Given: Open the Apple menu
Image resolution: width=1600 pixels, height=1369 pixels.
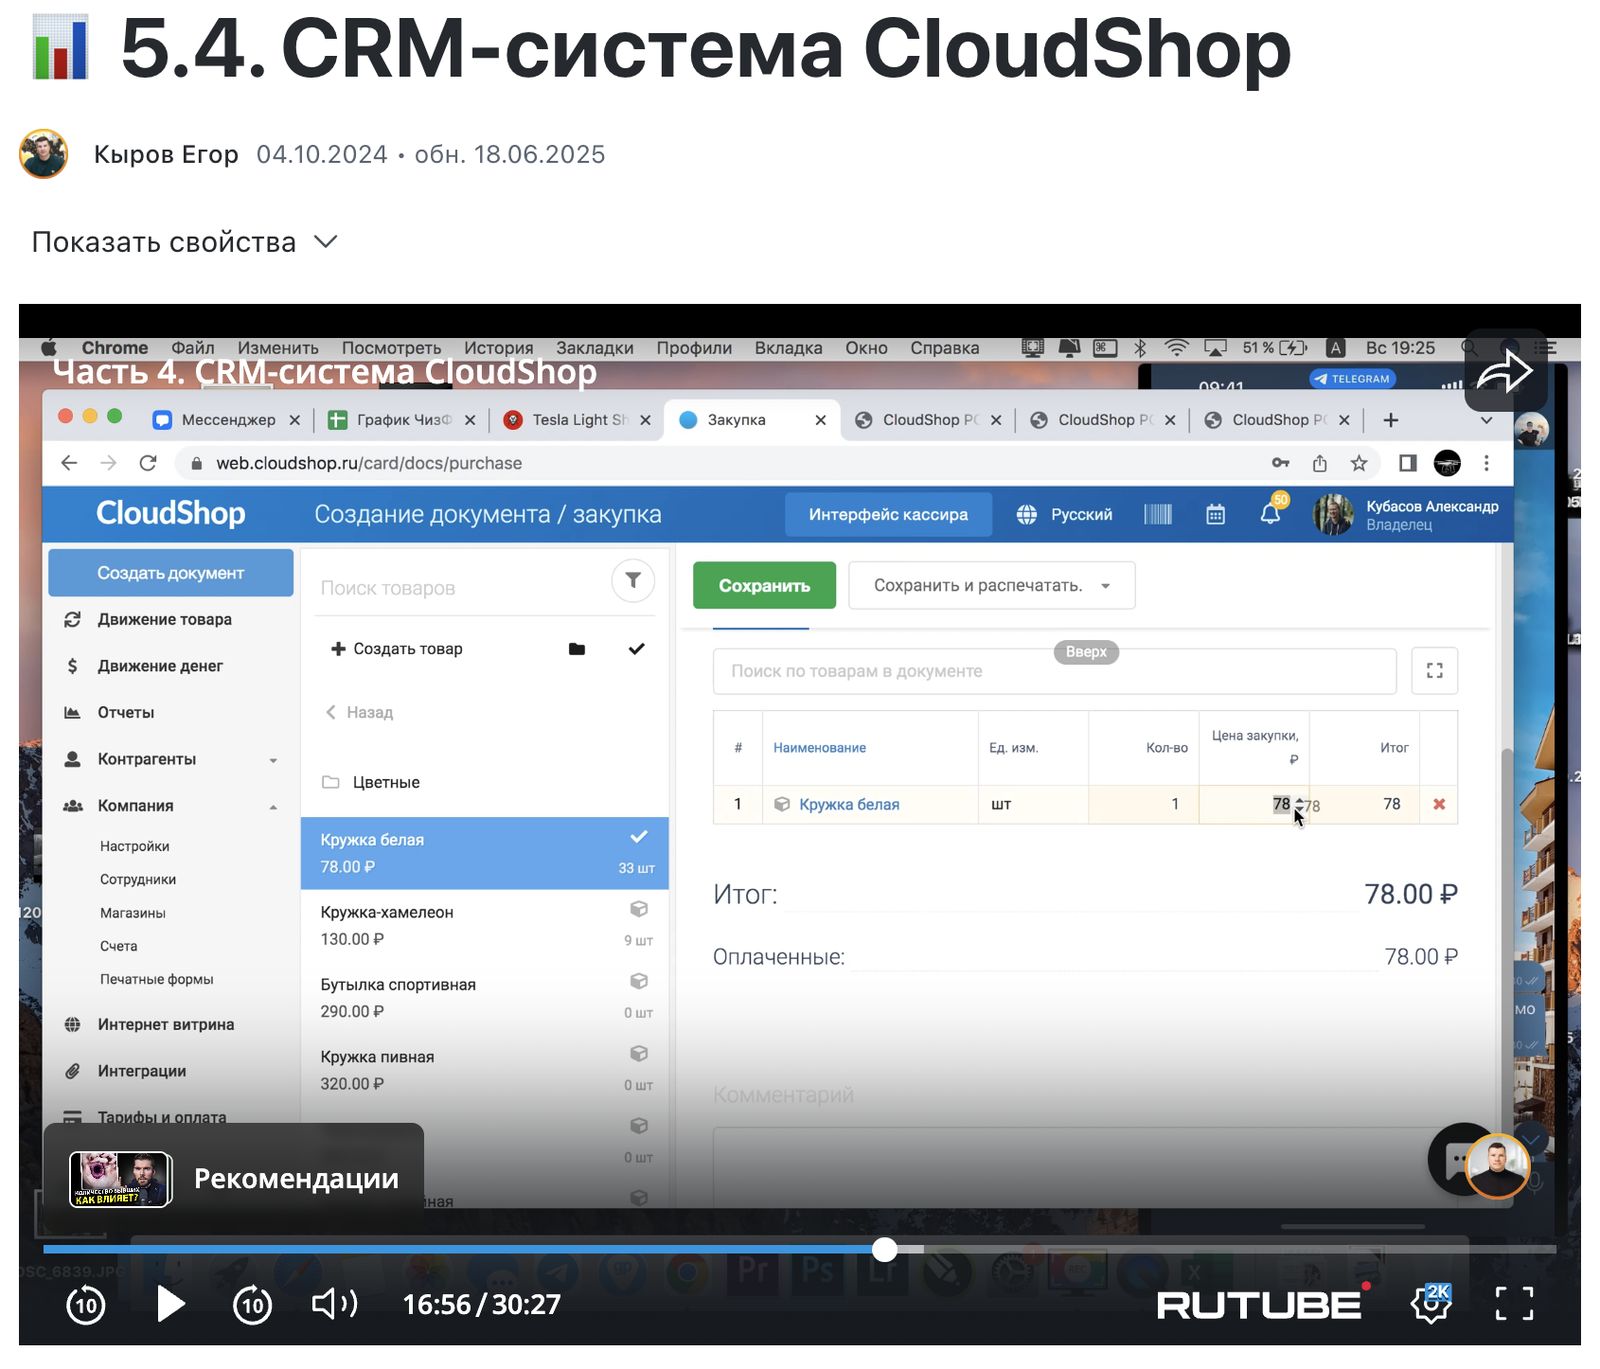Looking at the screenshot, I should click(x=48, y=348).
